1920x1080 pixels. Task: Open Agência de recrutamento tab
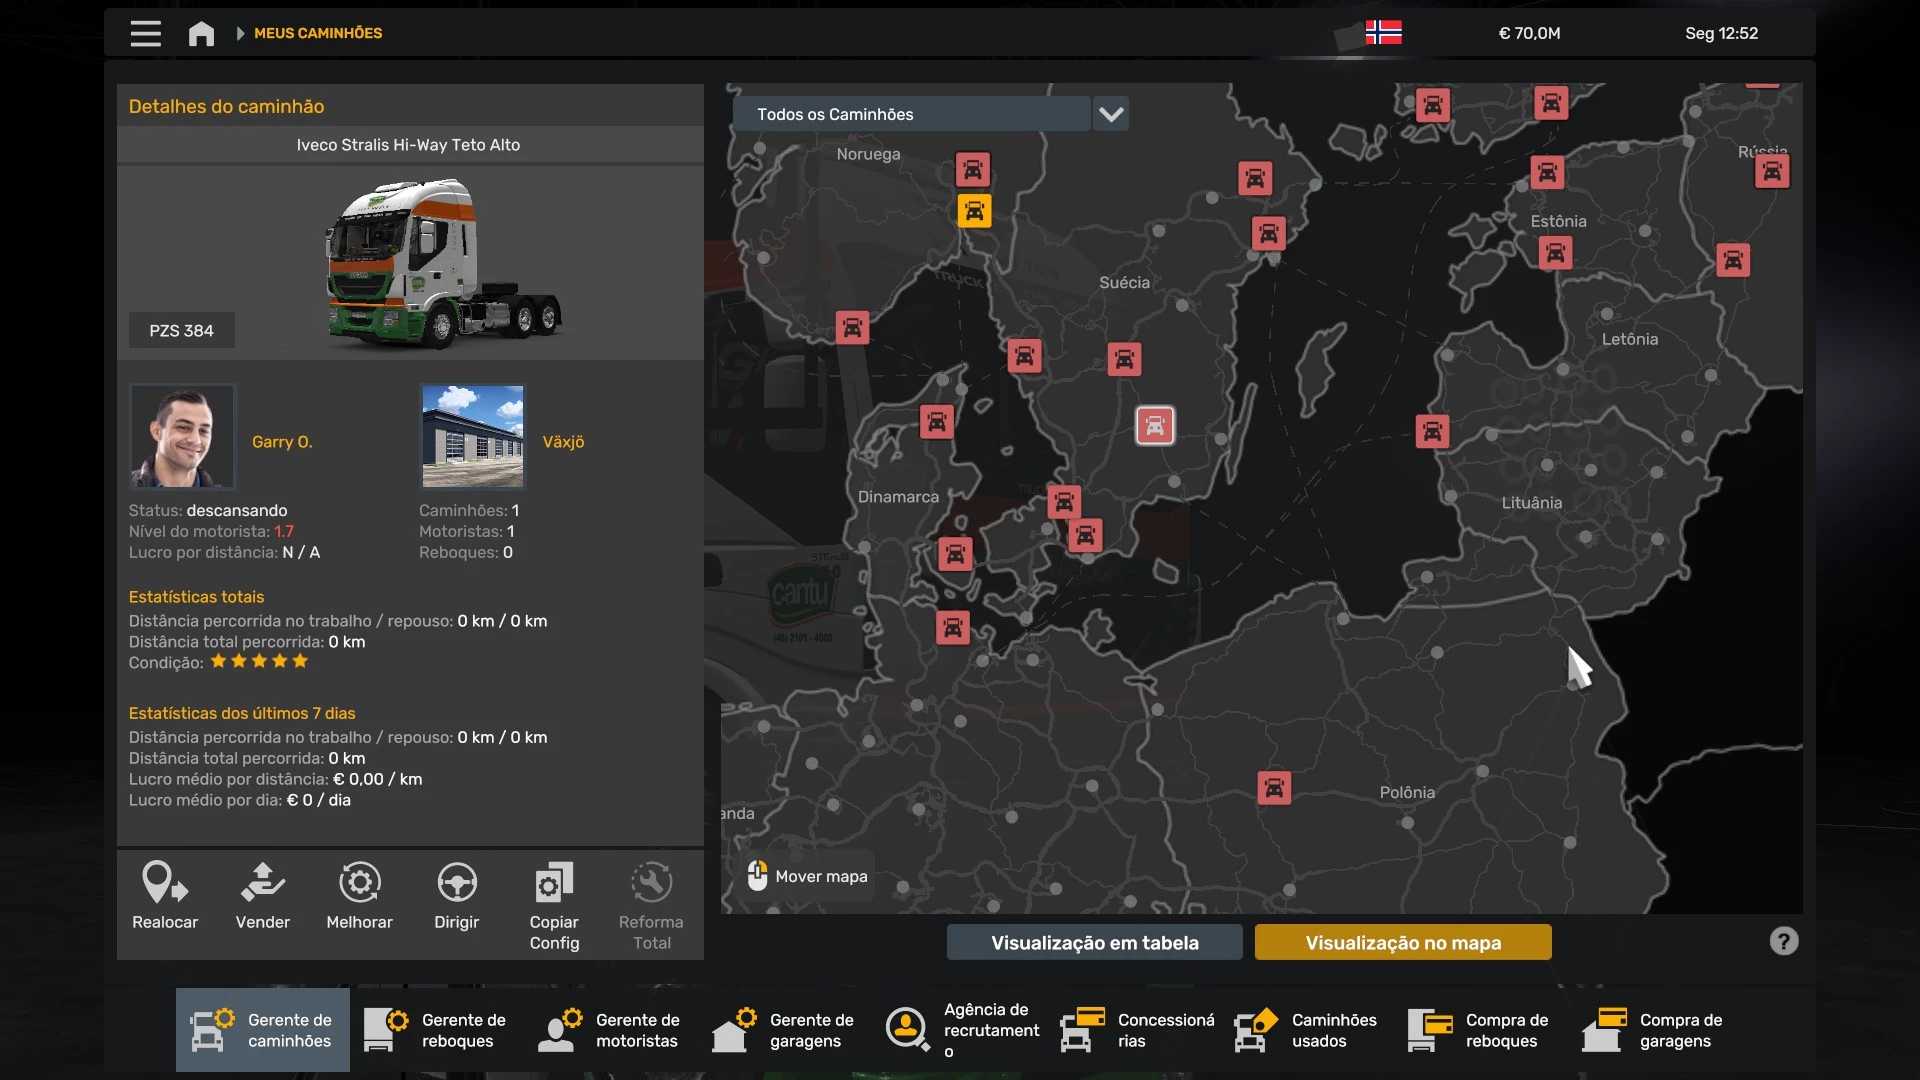(x=958, y=1030)
